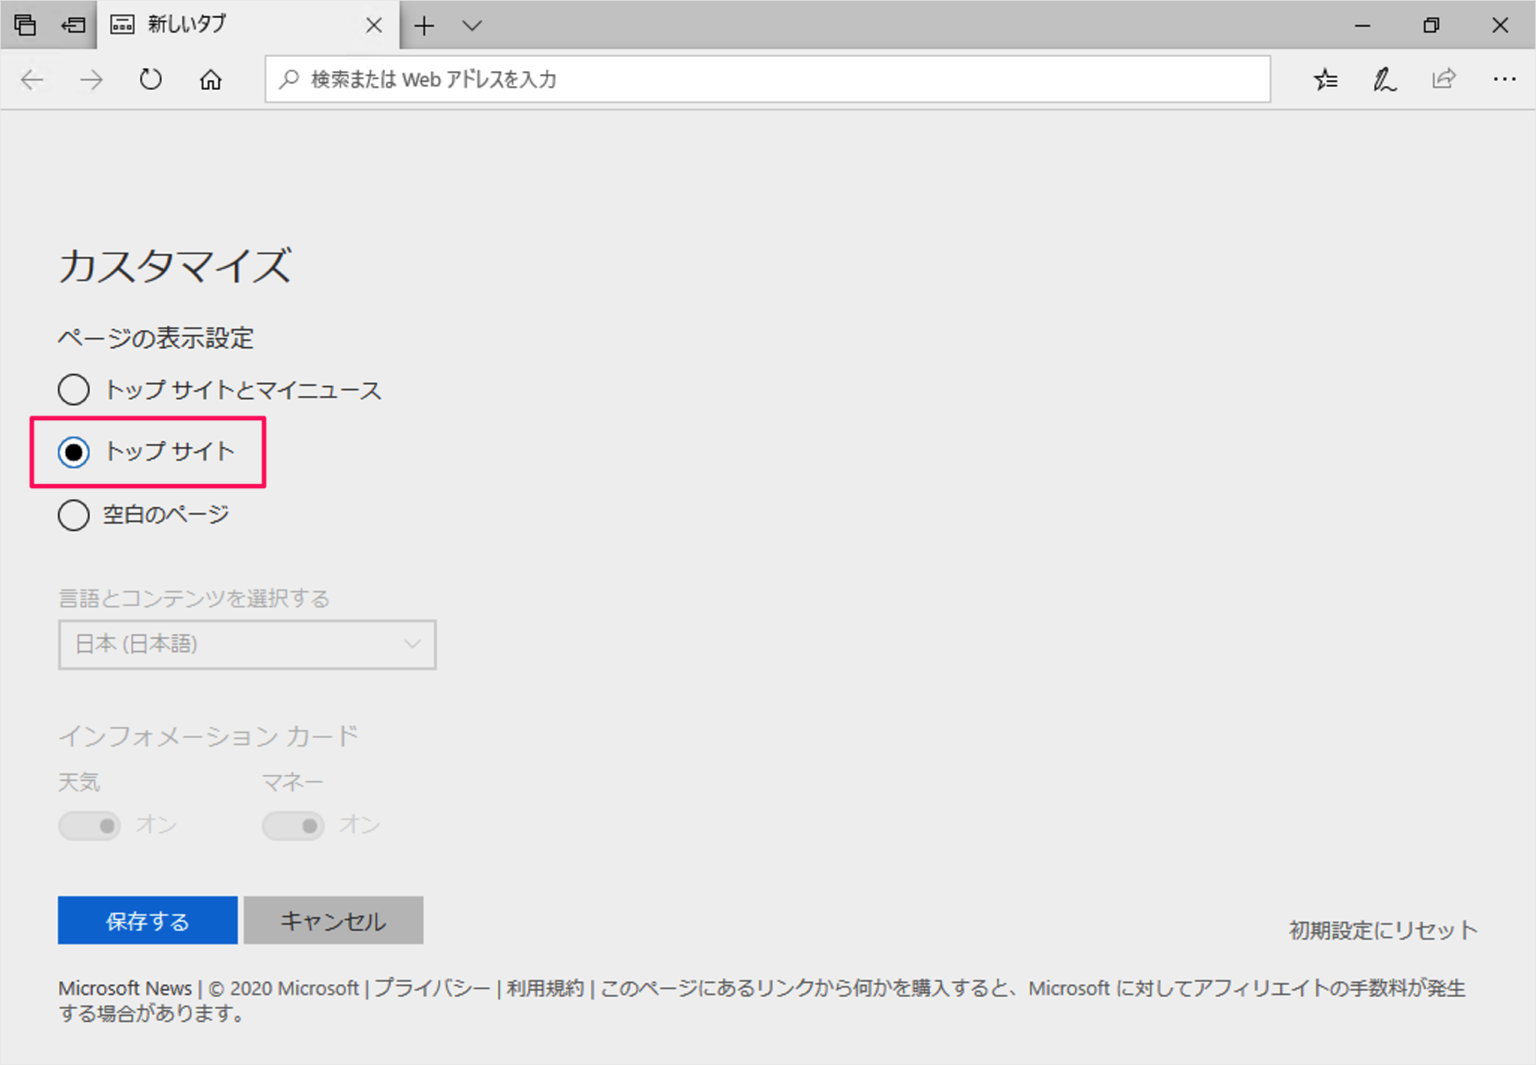The image size is (1536, 1065).
Task: Select the トップ サイト radio button
Action: pyautogui.click(x=74, y=452)
